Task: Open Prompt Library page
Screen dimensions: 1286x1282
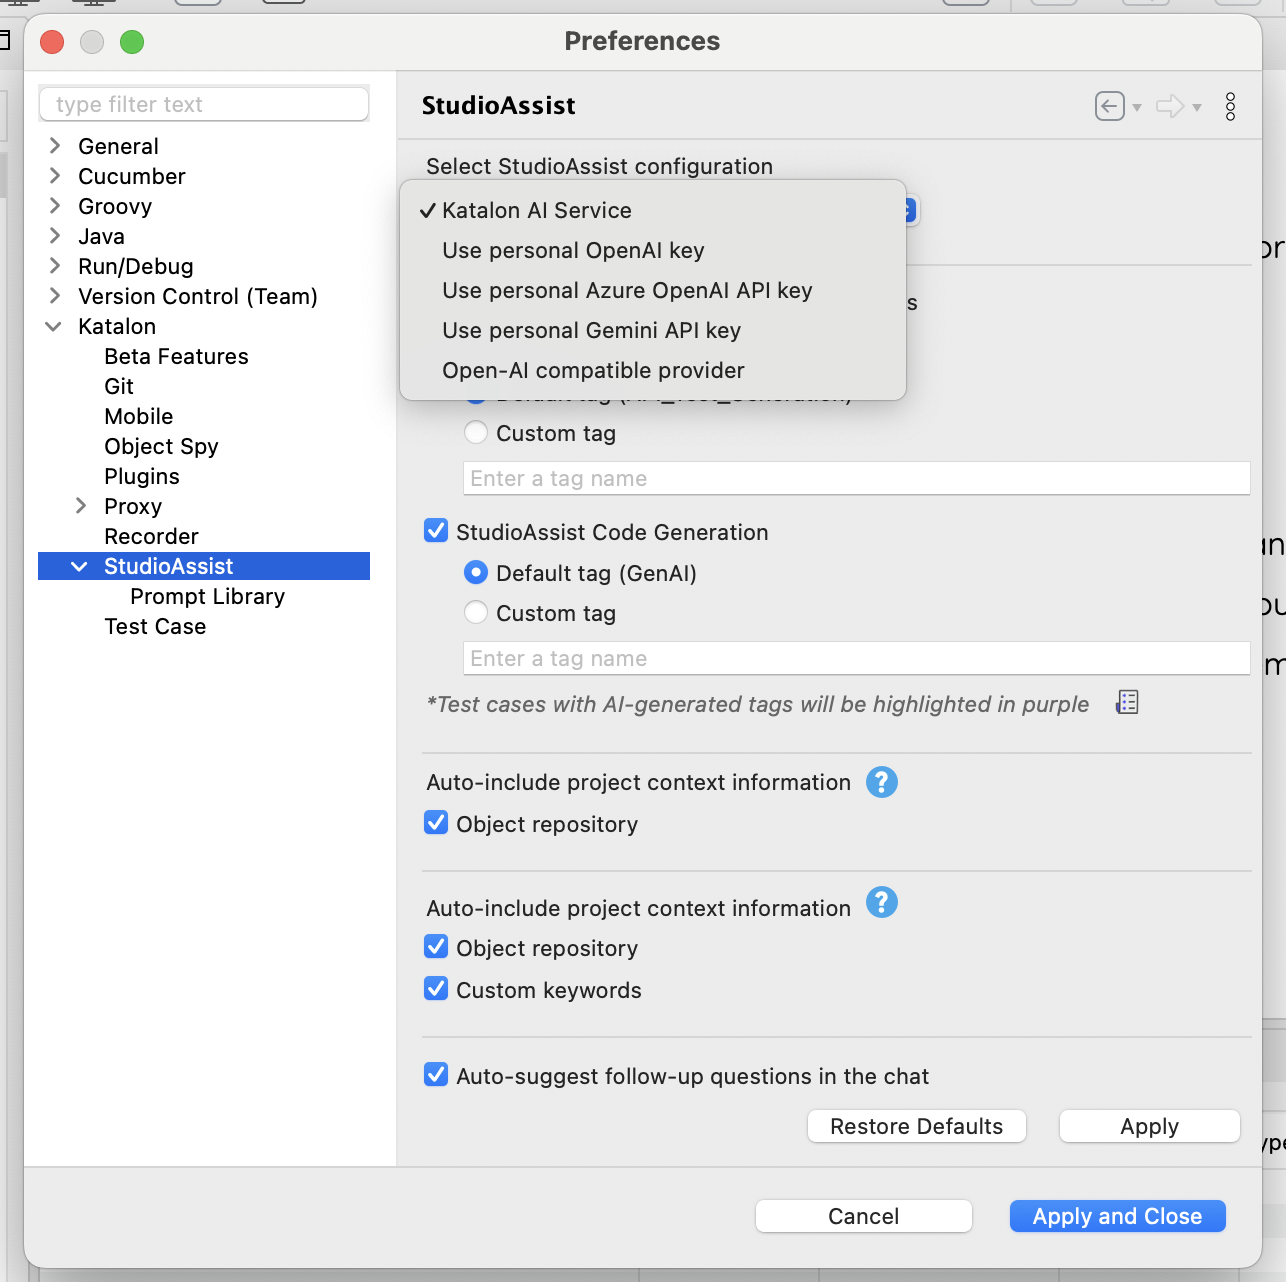Action: (x=207, y=596)
